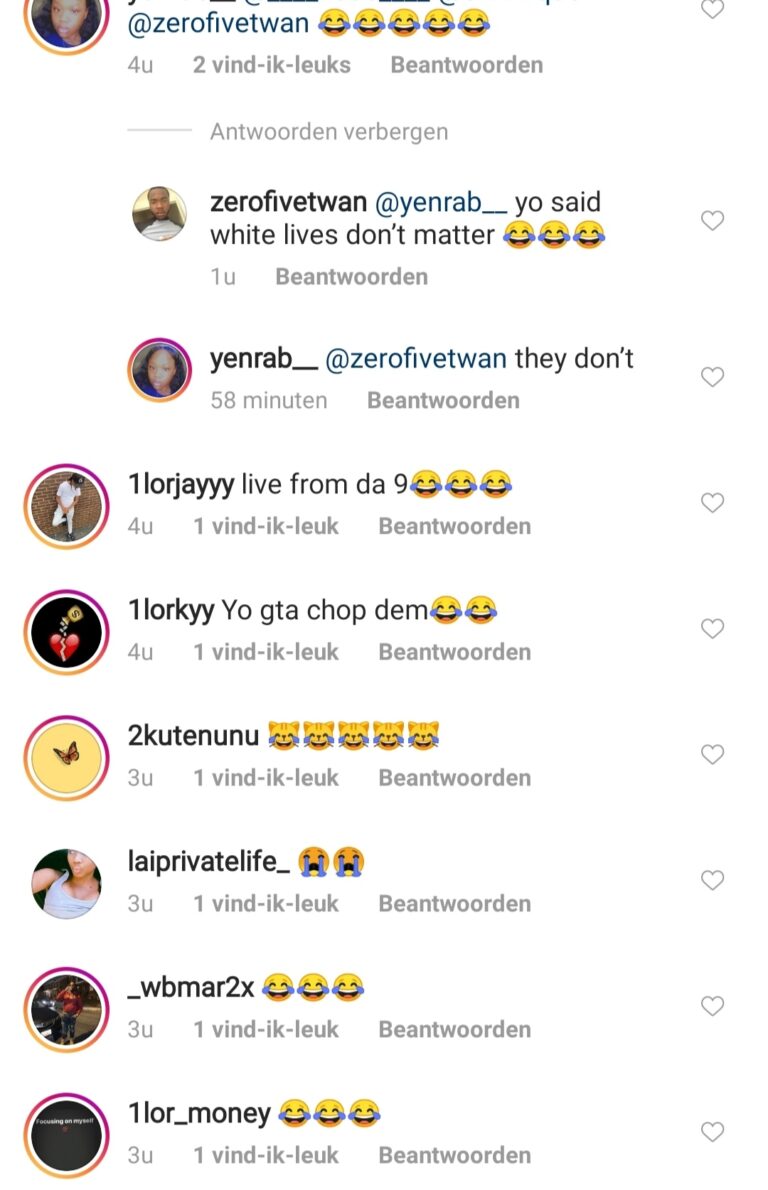Reply to yenrab__'s 58 minuten comment
This screenshot has width=768, height=1190.
[x=443, y=401]
